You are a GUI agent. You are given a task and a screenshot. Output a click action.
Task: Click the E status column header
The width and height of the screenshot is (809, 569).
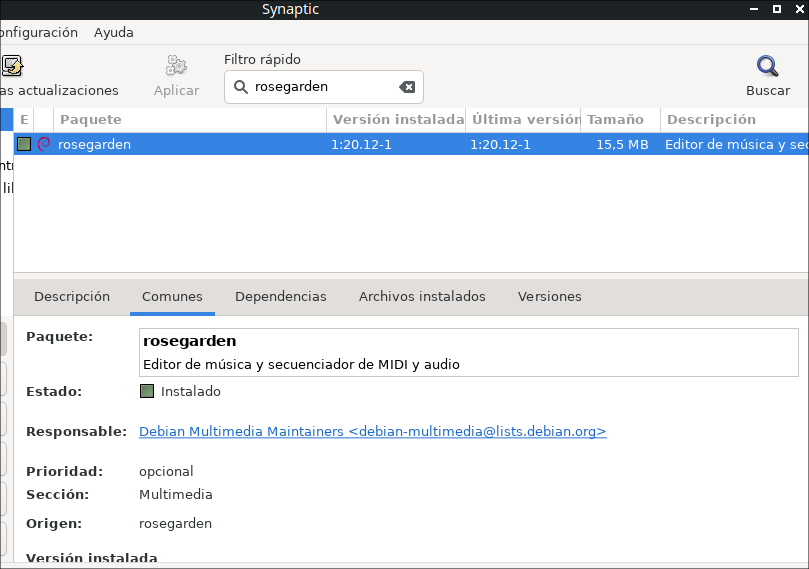[x=24, y=120]
